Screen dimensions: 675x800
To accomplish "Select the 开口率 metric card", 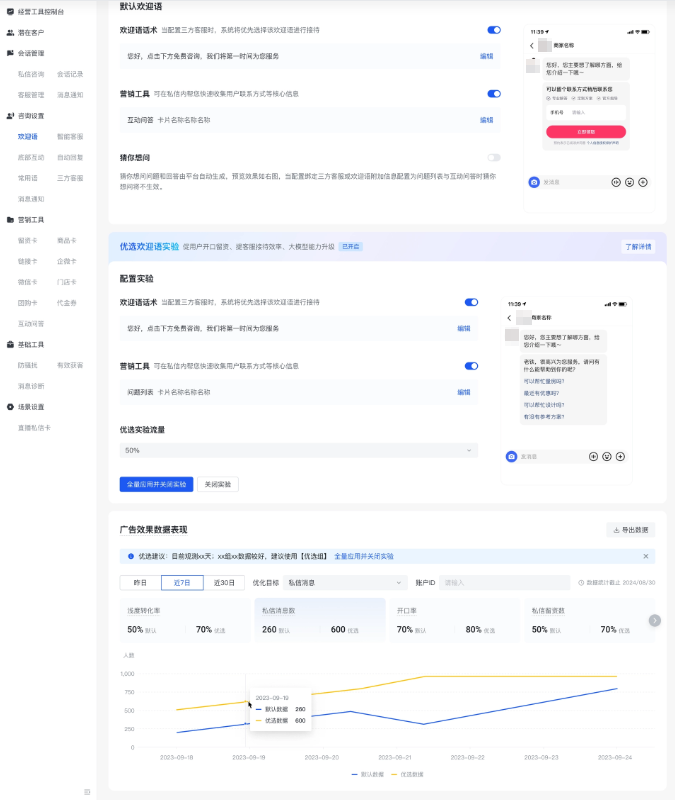I will [455, 620].
